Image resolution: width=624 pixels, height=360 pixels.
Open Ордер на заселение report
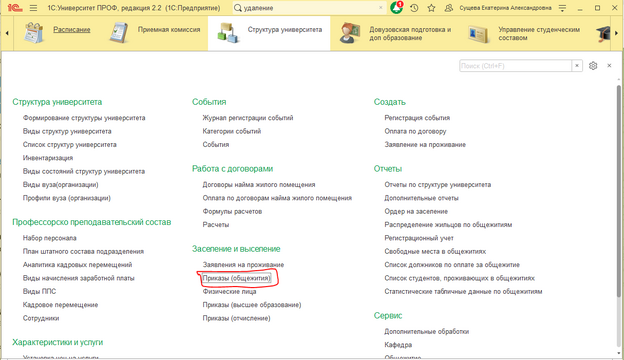(416, 211)
